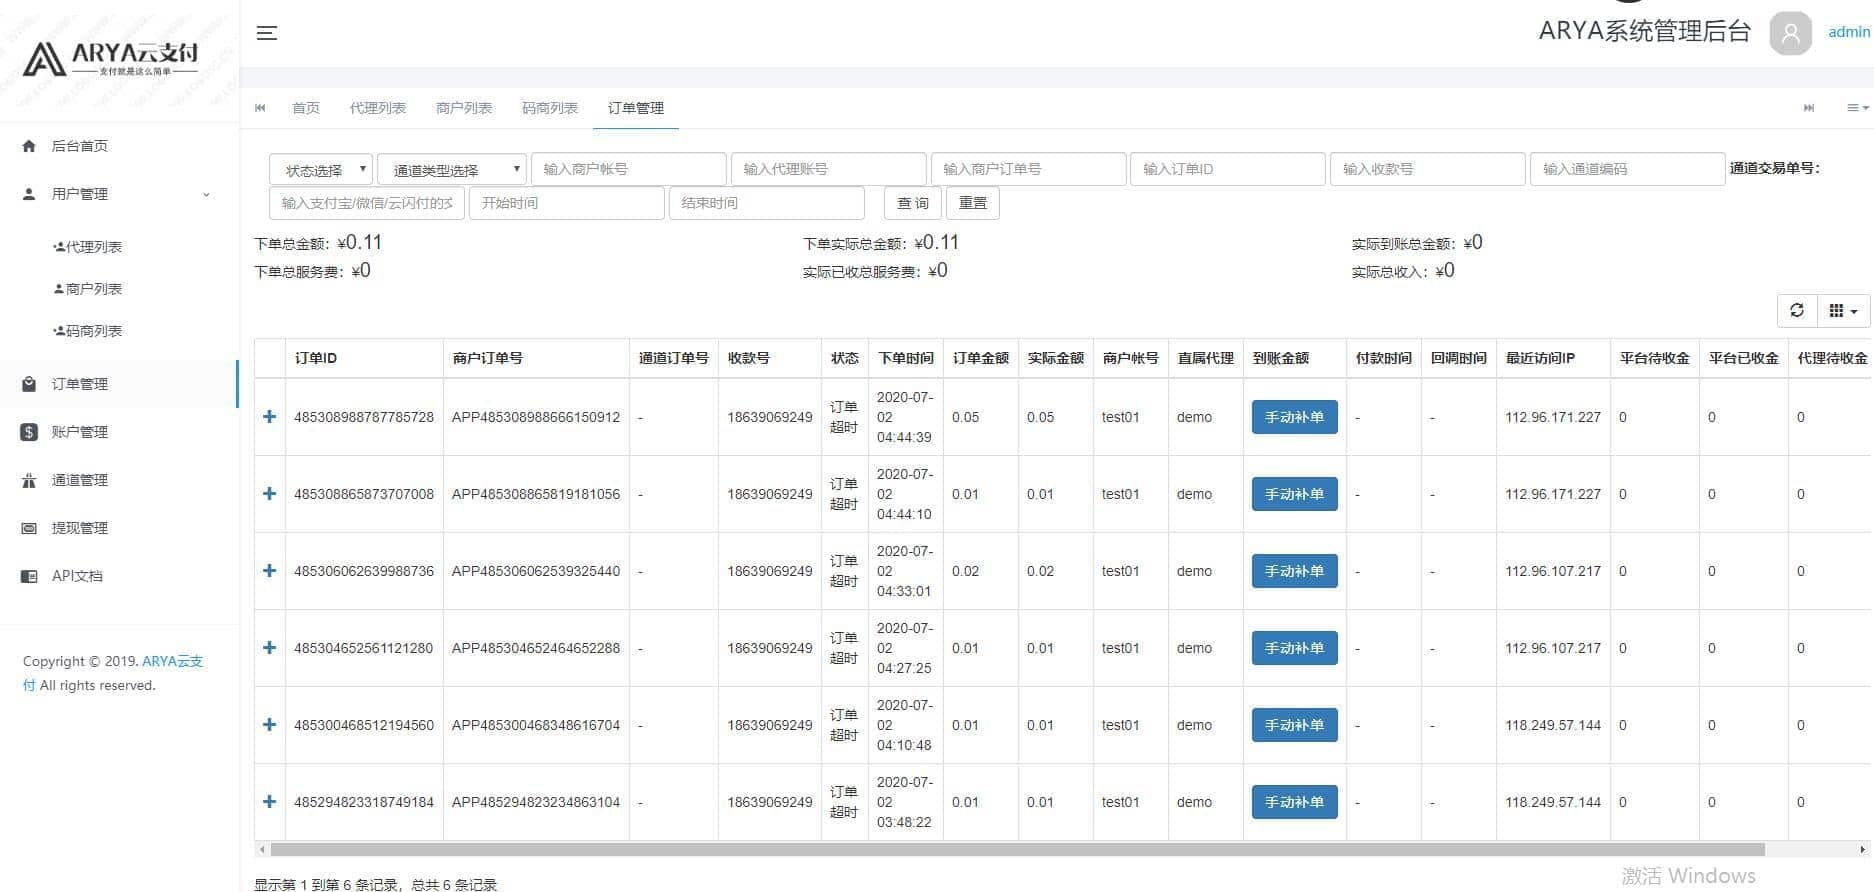The image size is (1874, 892).
Task: Click the API文档 sidebar icon
Action: point(29,576)
